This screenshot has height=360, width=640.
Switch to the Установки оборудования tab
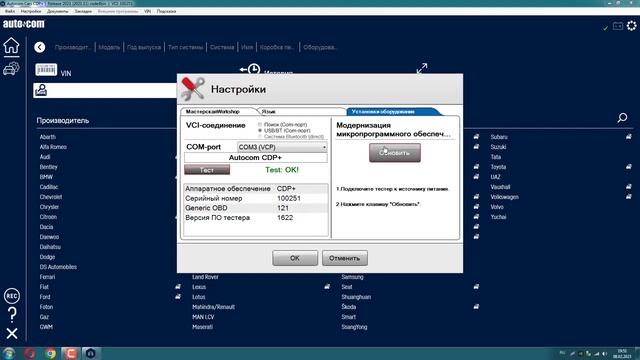(x=393, y=111)
